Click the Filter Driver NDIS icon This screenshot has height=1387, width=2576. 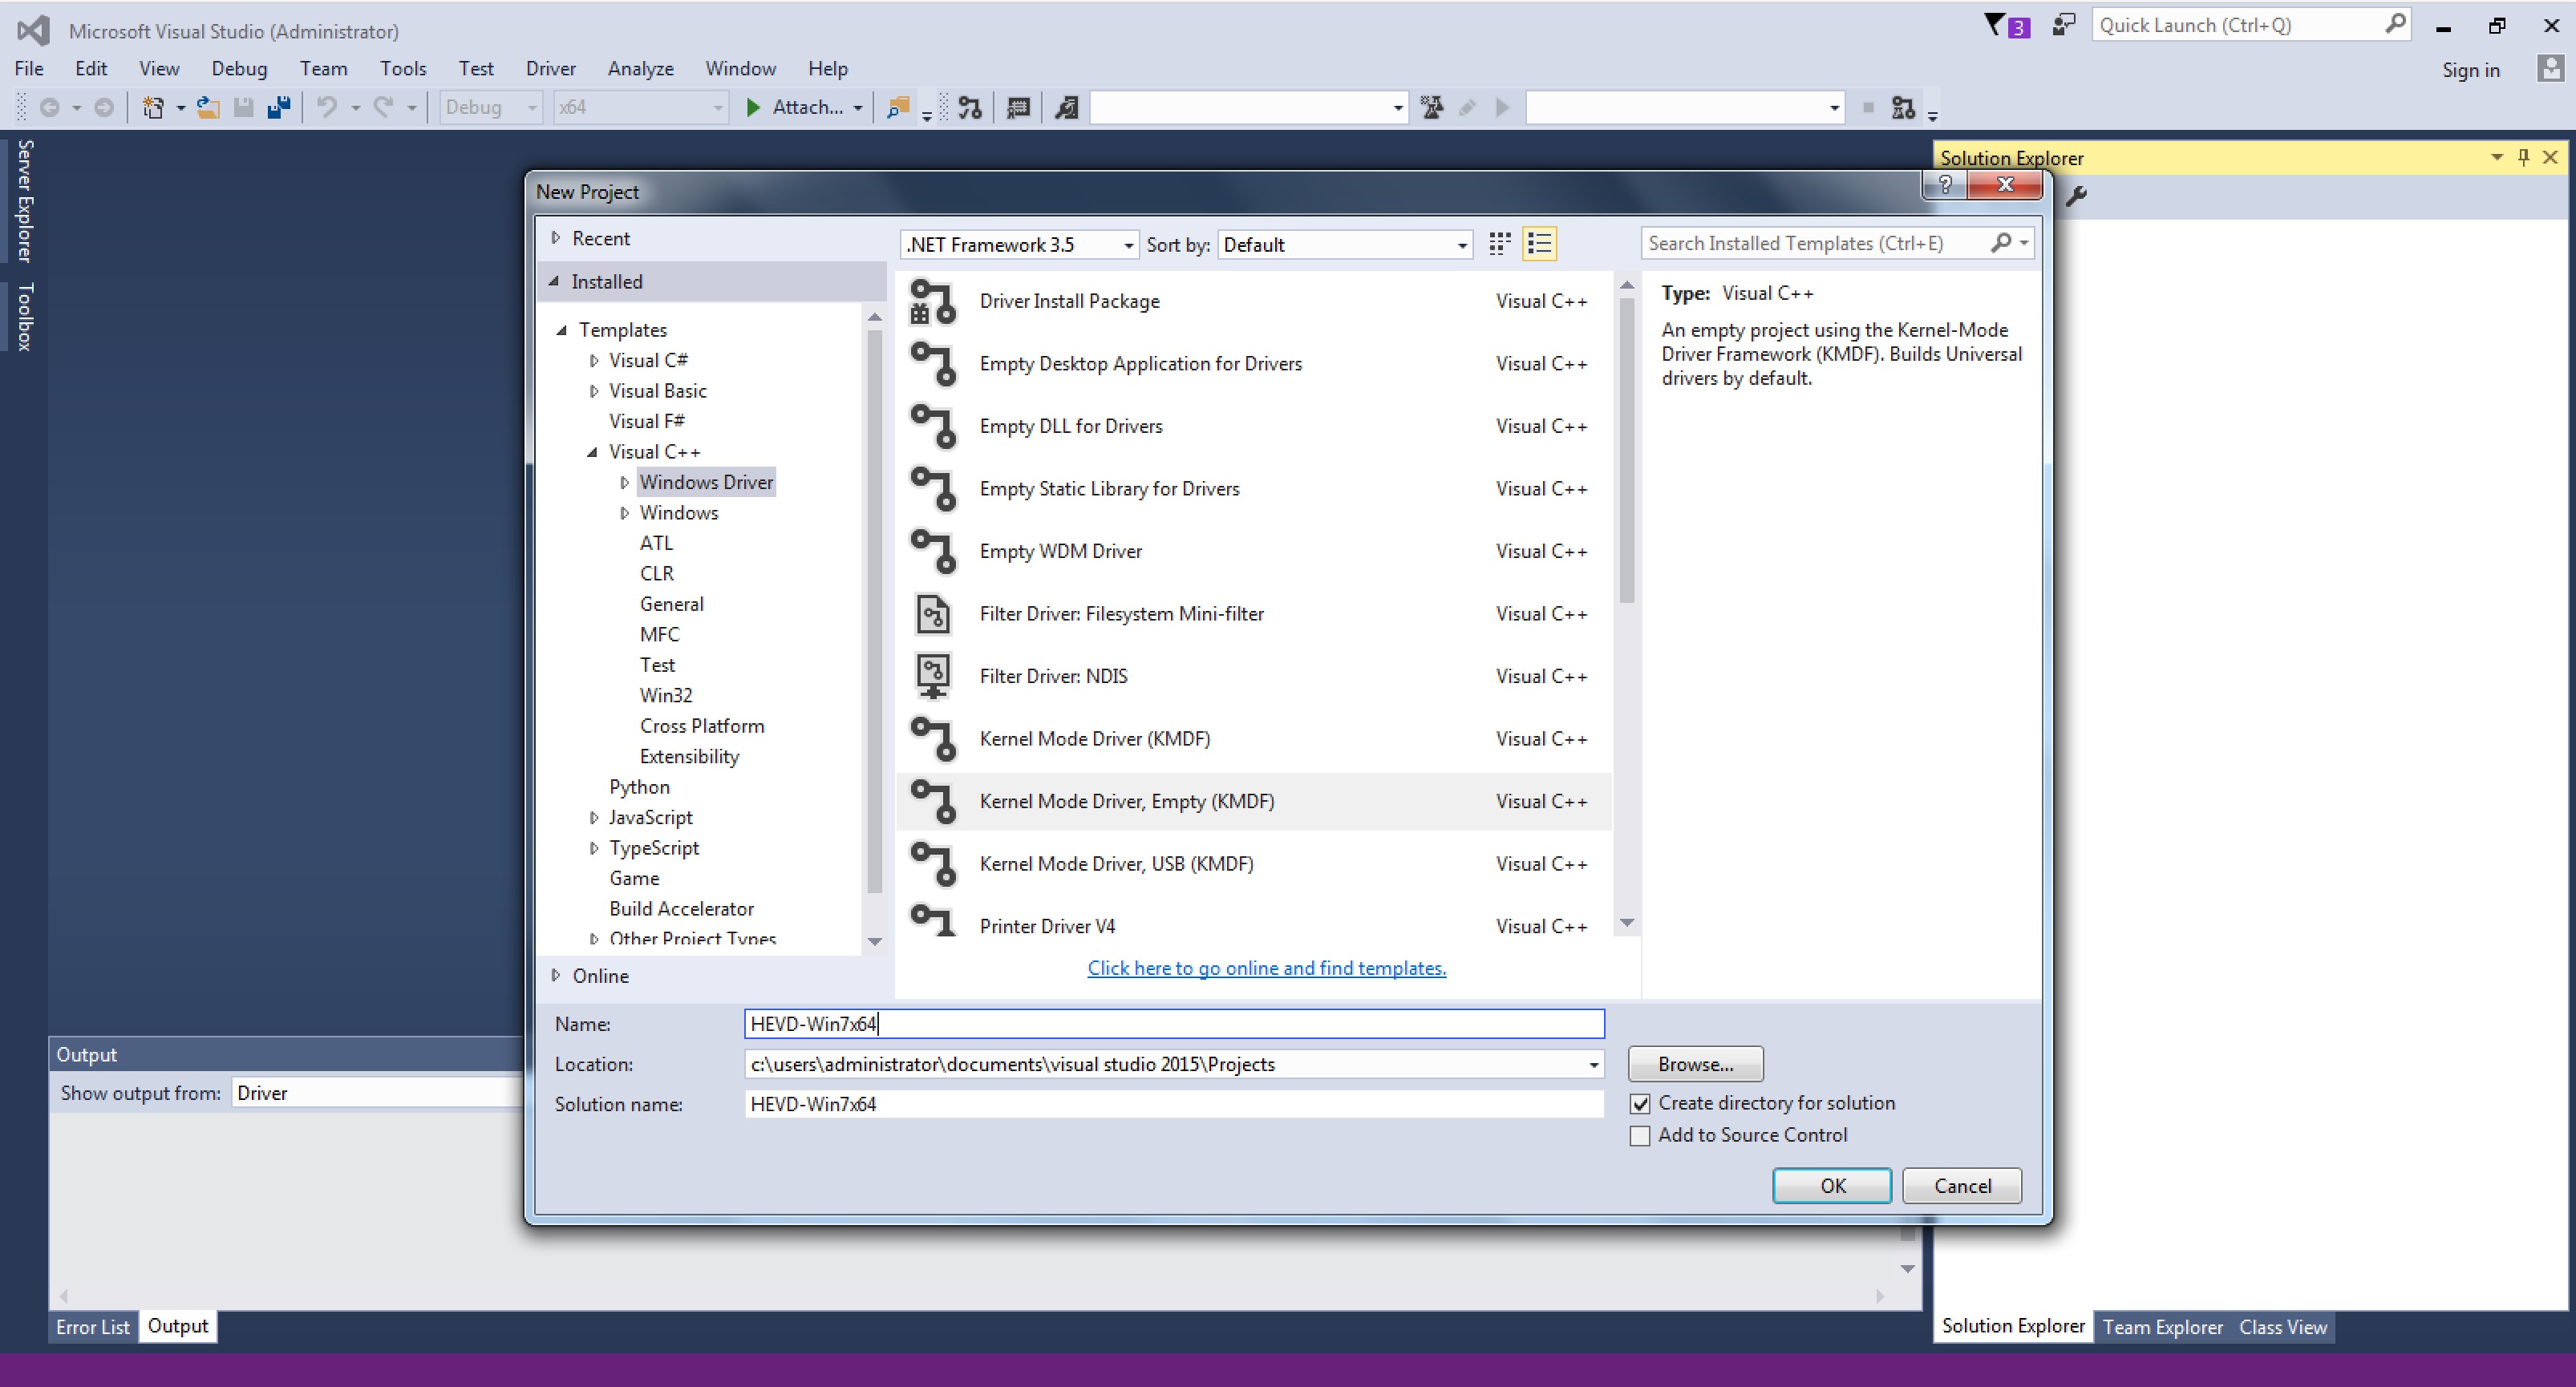pyautogui.click(x=933, y=677)
